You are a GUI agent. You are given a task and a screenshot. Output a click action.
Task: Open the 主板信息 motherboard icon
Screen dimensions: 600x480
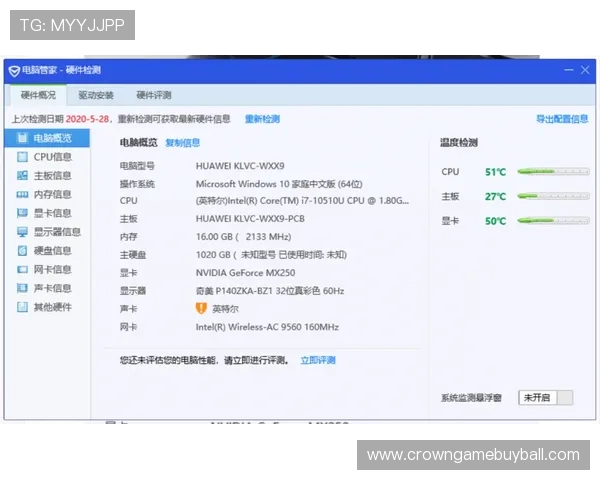(x=23, y=175)
